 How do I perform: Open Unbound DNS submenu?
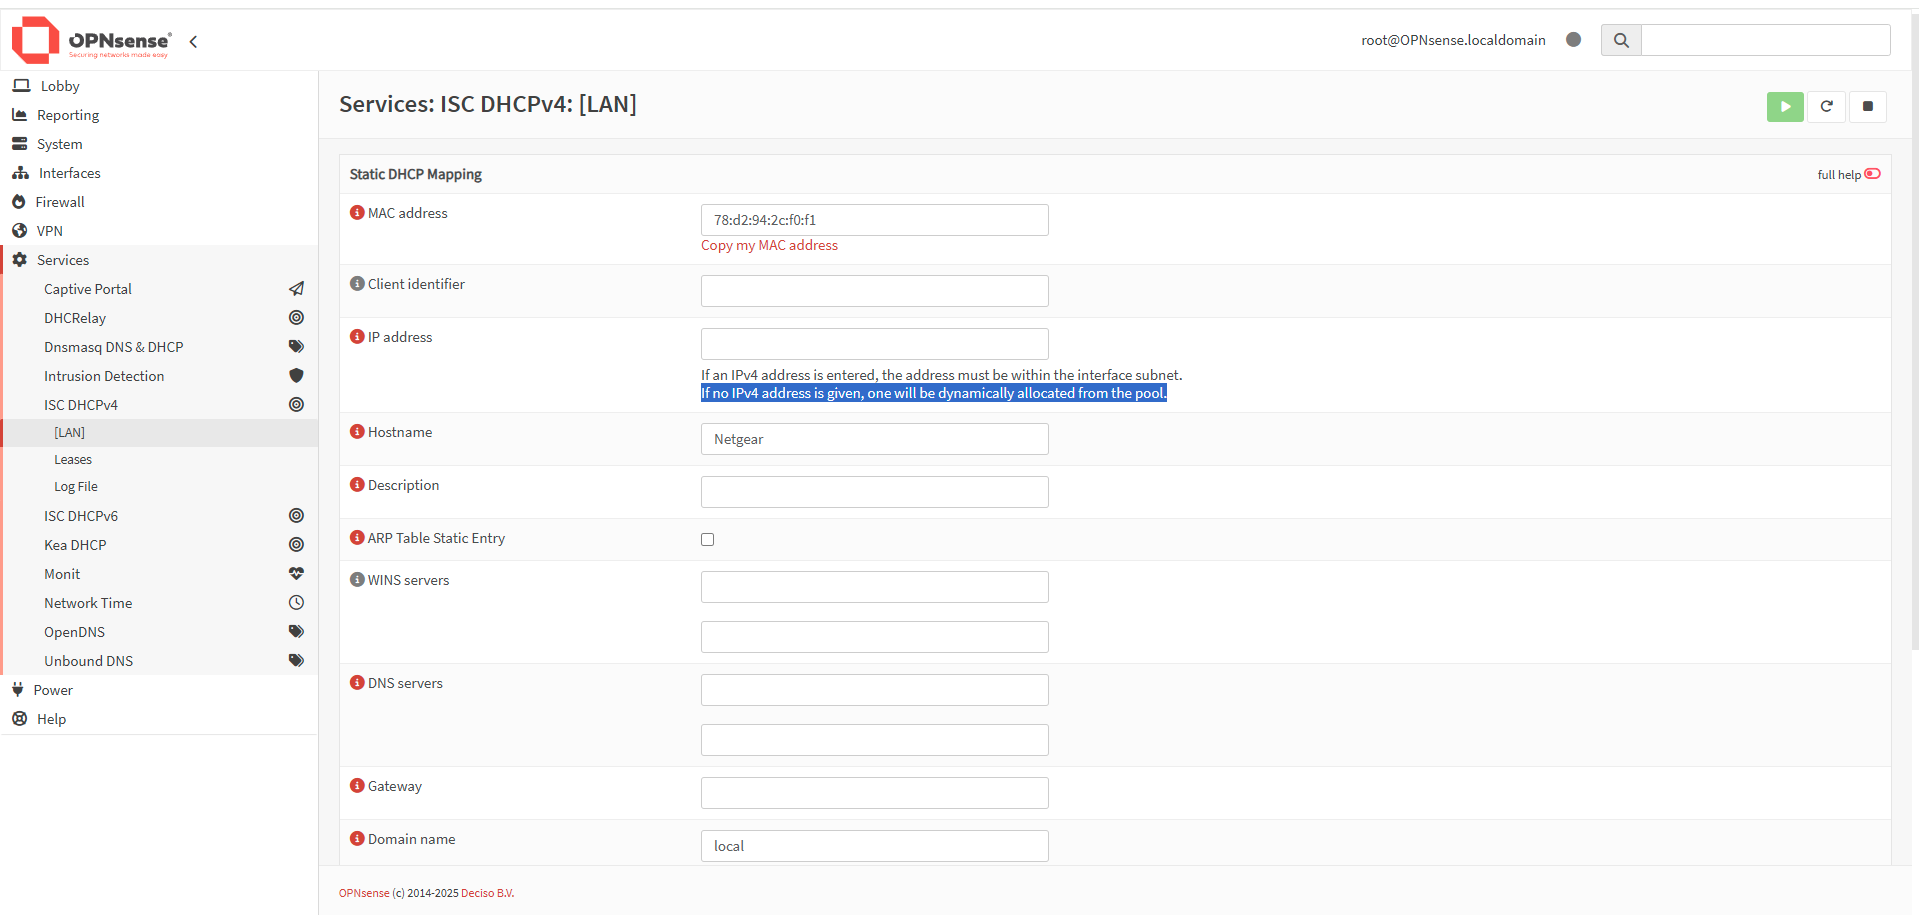pyautogui.click(x=88, y=661)
